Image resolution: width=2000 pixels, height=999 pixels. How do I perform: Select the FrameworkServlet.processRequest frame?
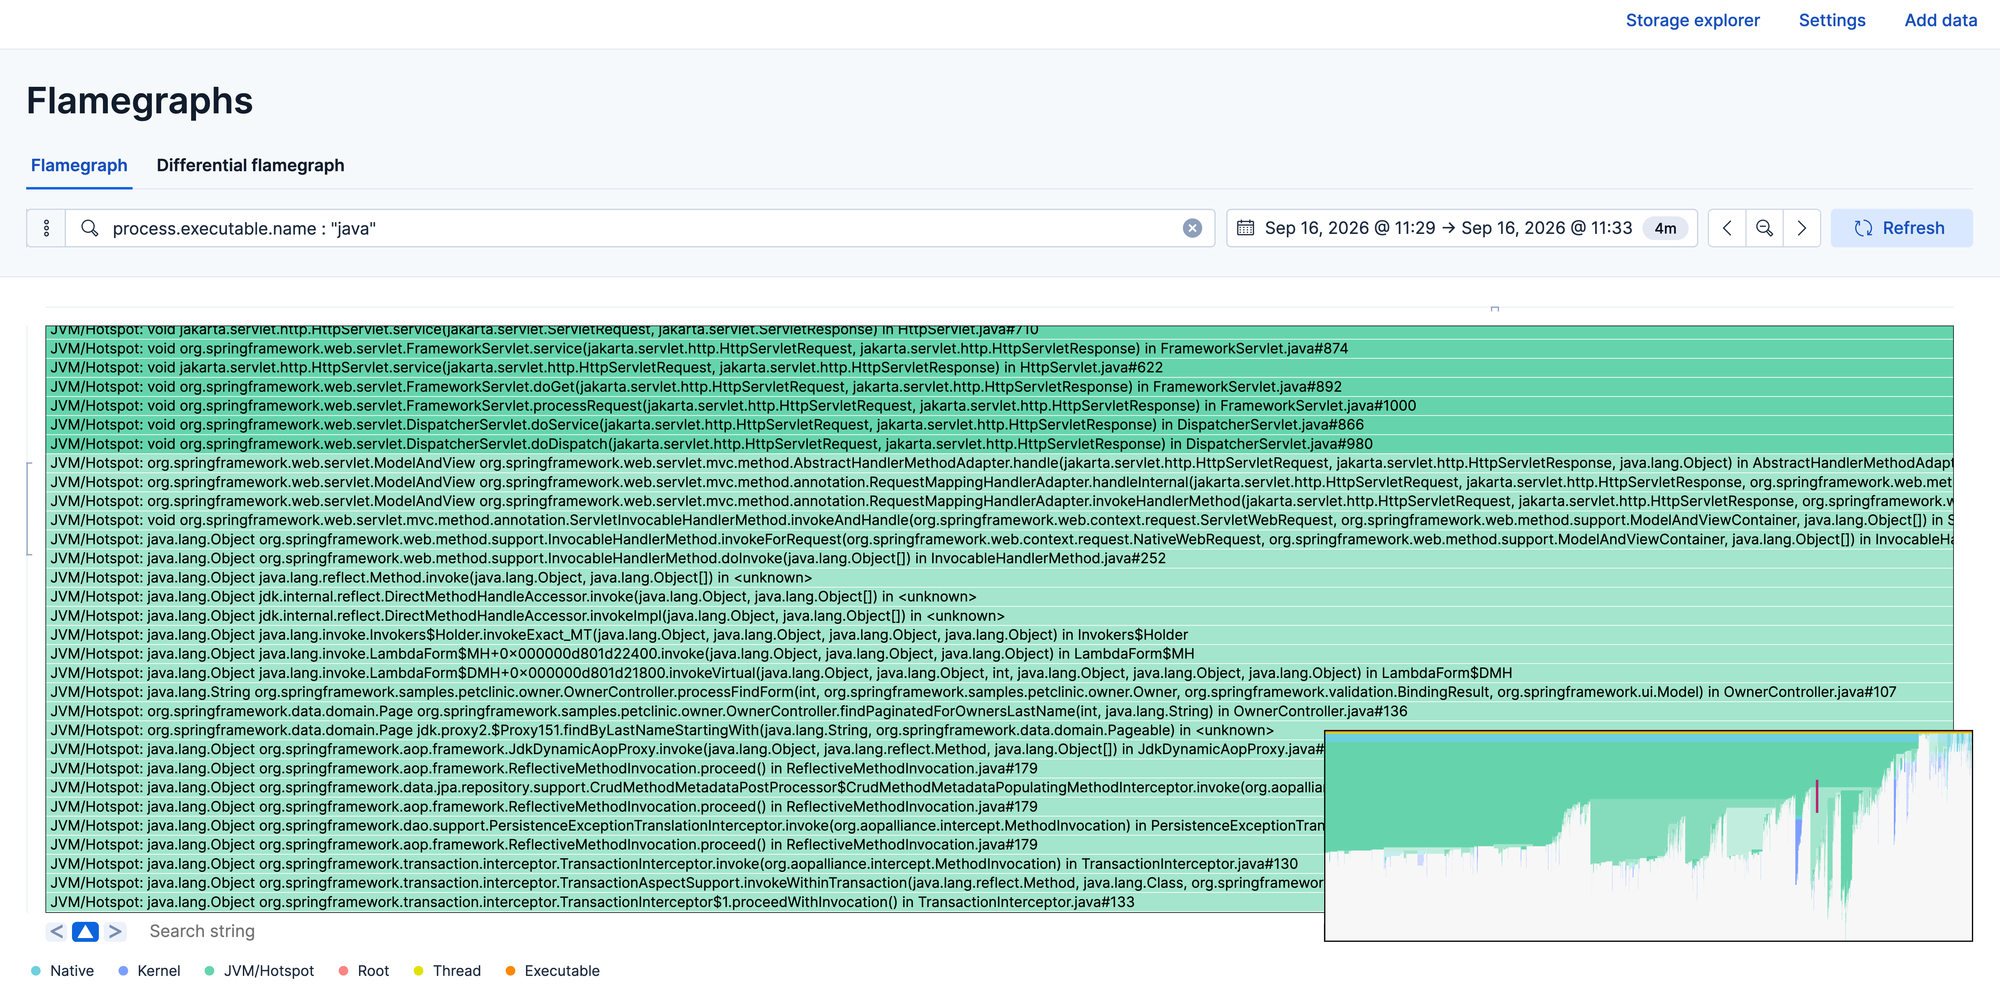tap(999, 406)
